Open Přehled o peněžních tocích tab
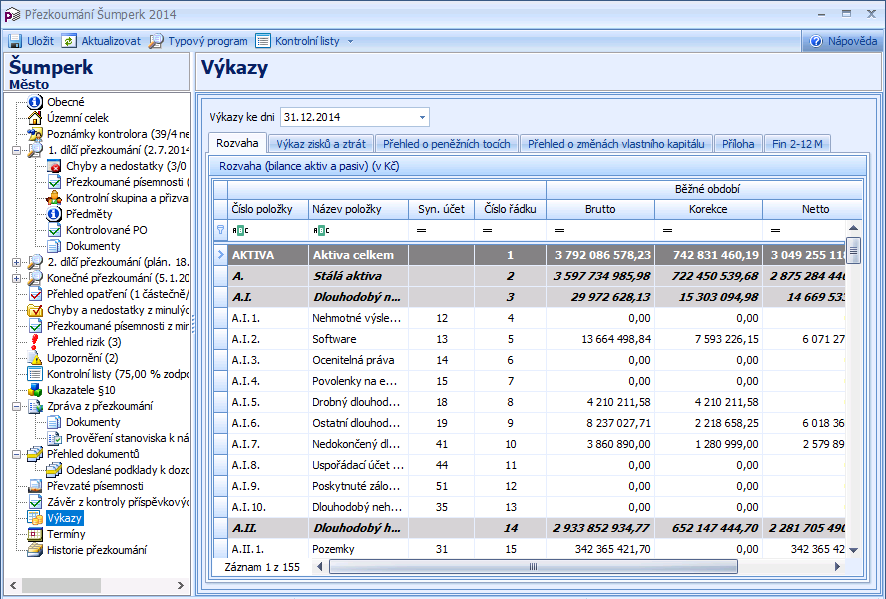The height and width of the screenshot is (599, 886). coord(446,144)
